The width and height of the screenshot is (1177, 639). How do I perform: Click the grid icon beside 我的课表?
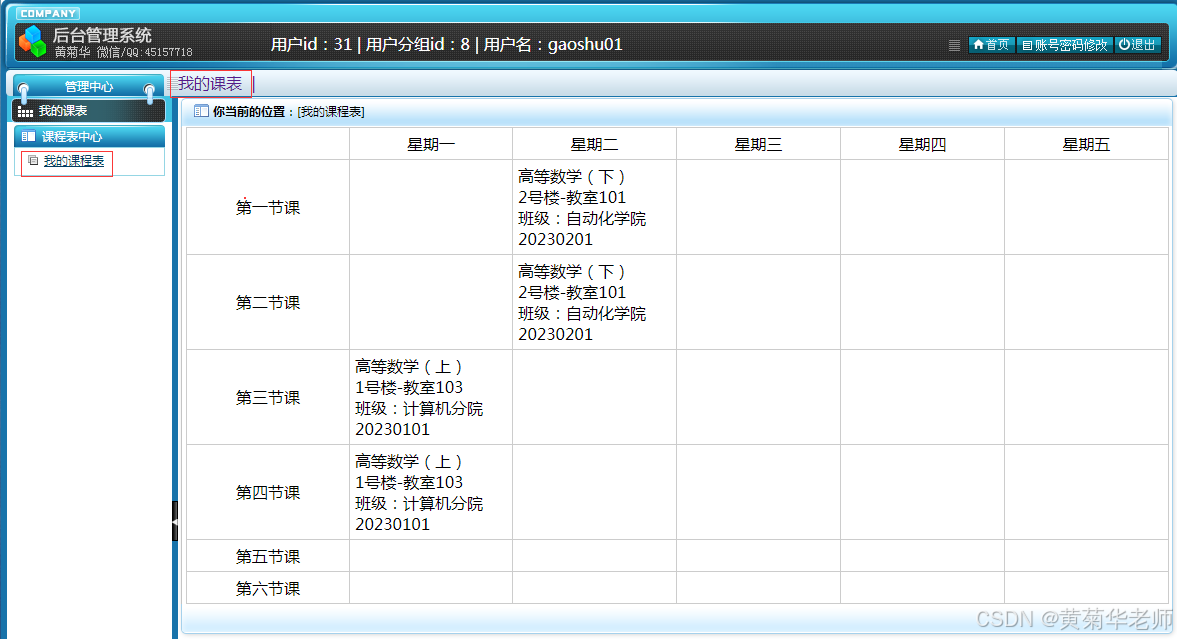pos(25,112)
